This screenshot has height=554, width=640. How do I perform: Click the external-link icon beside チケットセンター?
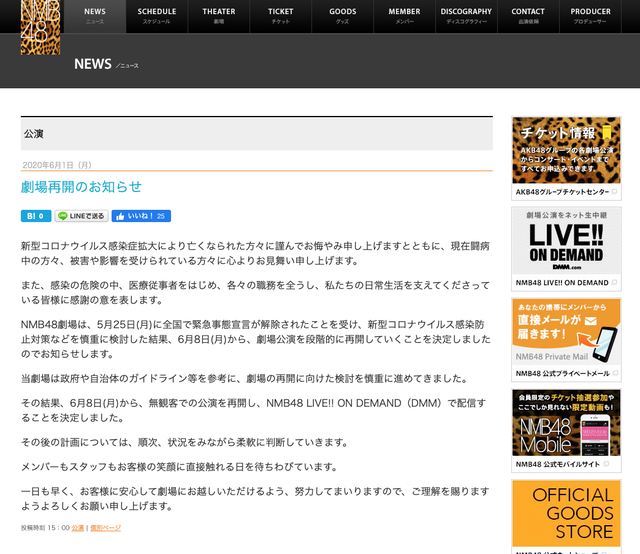click(614, 191)
